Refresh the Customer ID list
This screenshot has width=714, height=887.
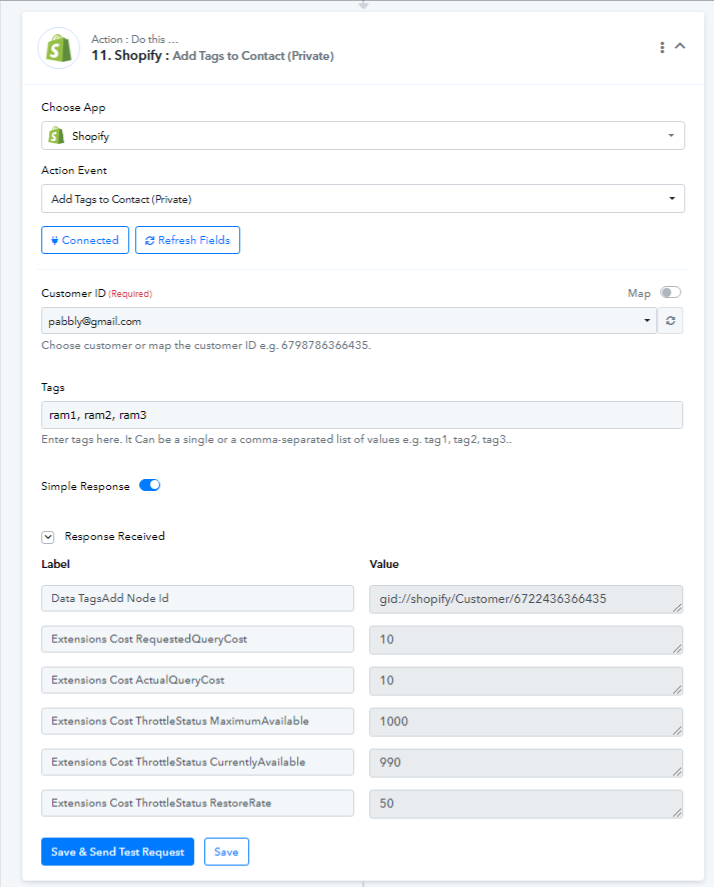coord(670,321)
